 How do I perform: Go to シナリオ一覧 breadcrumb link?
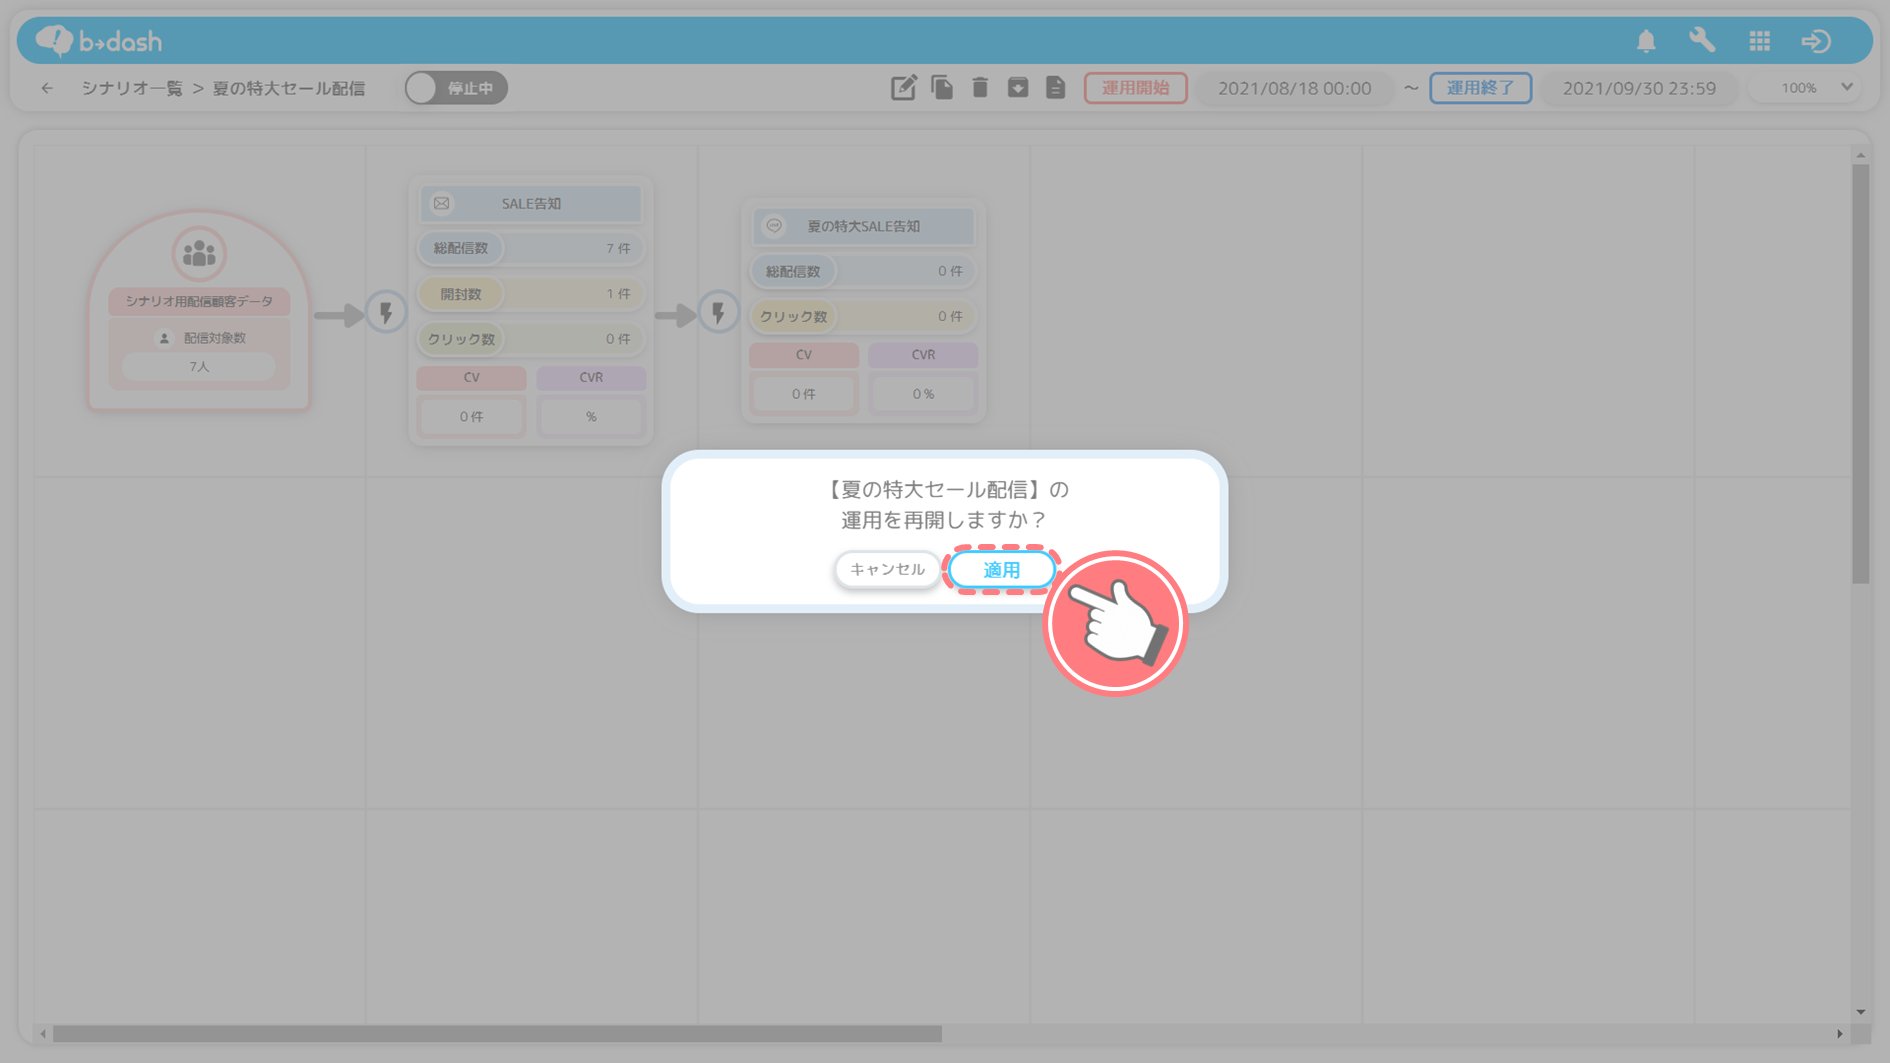pyautogui.click(x=132, y=88)
